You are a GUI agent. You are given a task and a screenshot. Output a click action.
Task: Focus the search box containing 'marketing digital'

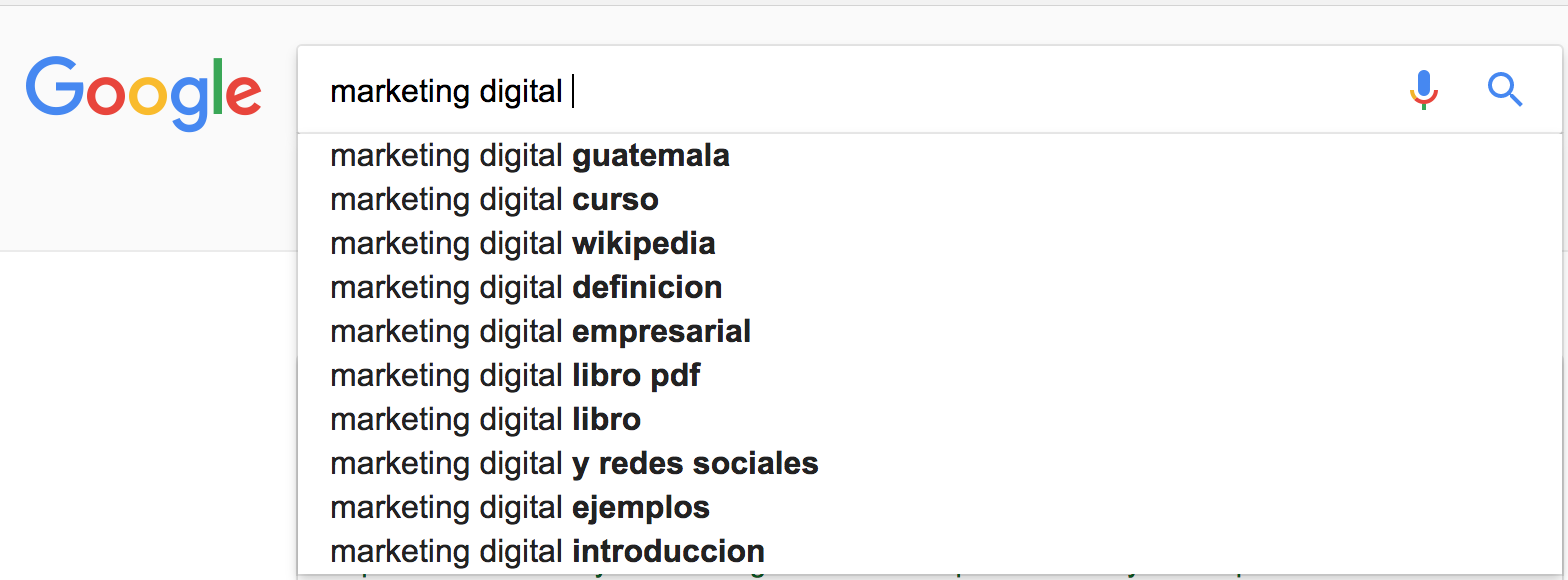930,90
